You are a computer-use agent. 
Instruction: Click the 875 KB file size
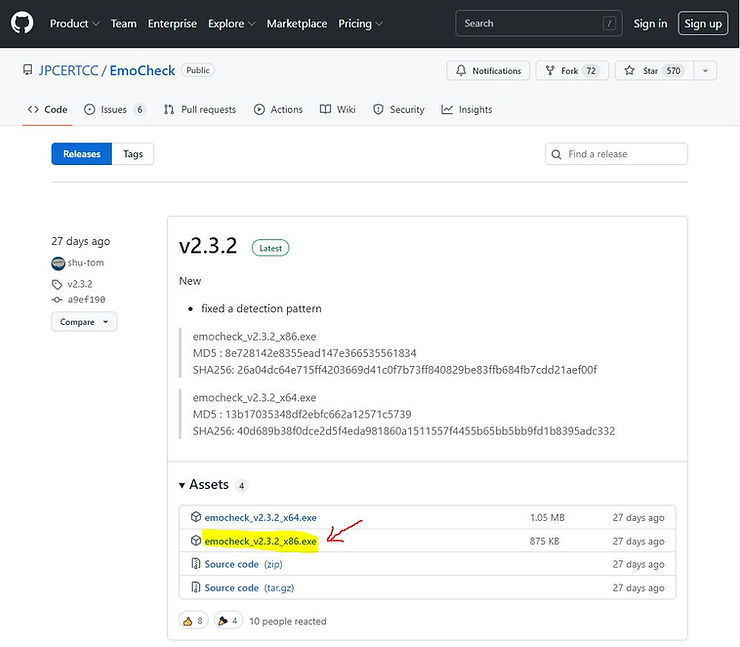[x=544, y=541]
